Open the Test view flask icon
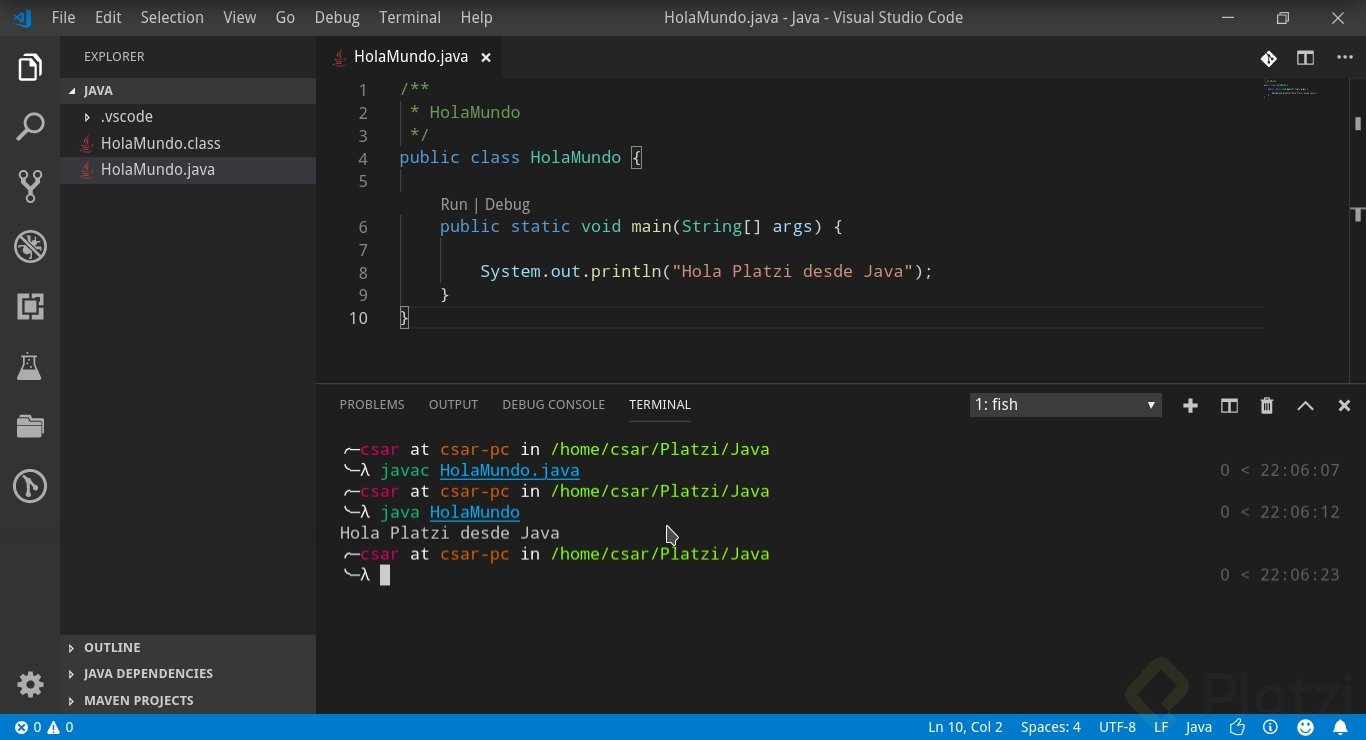 [30, 366]
